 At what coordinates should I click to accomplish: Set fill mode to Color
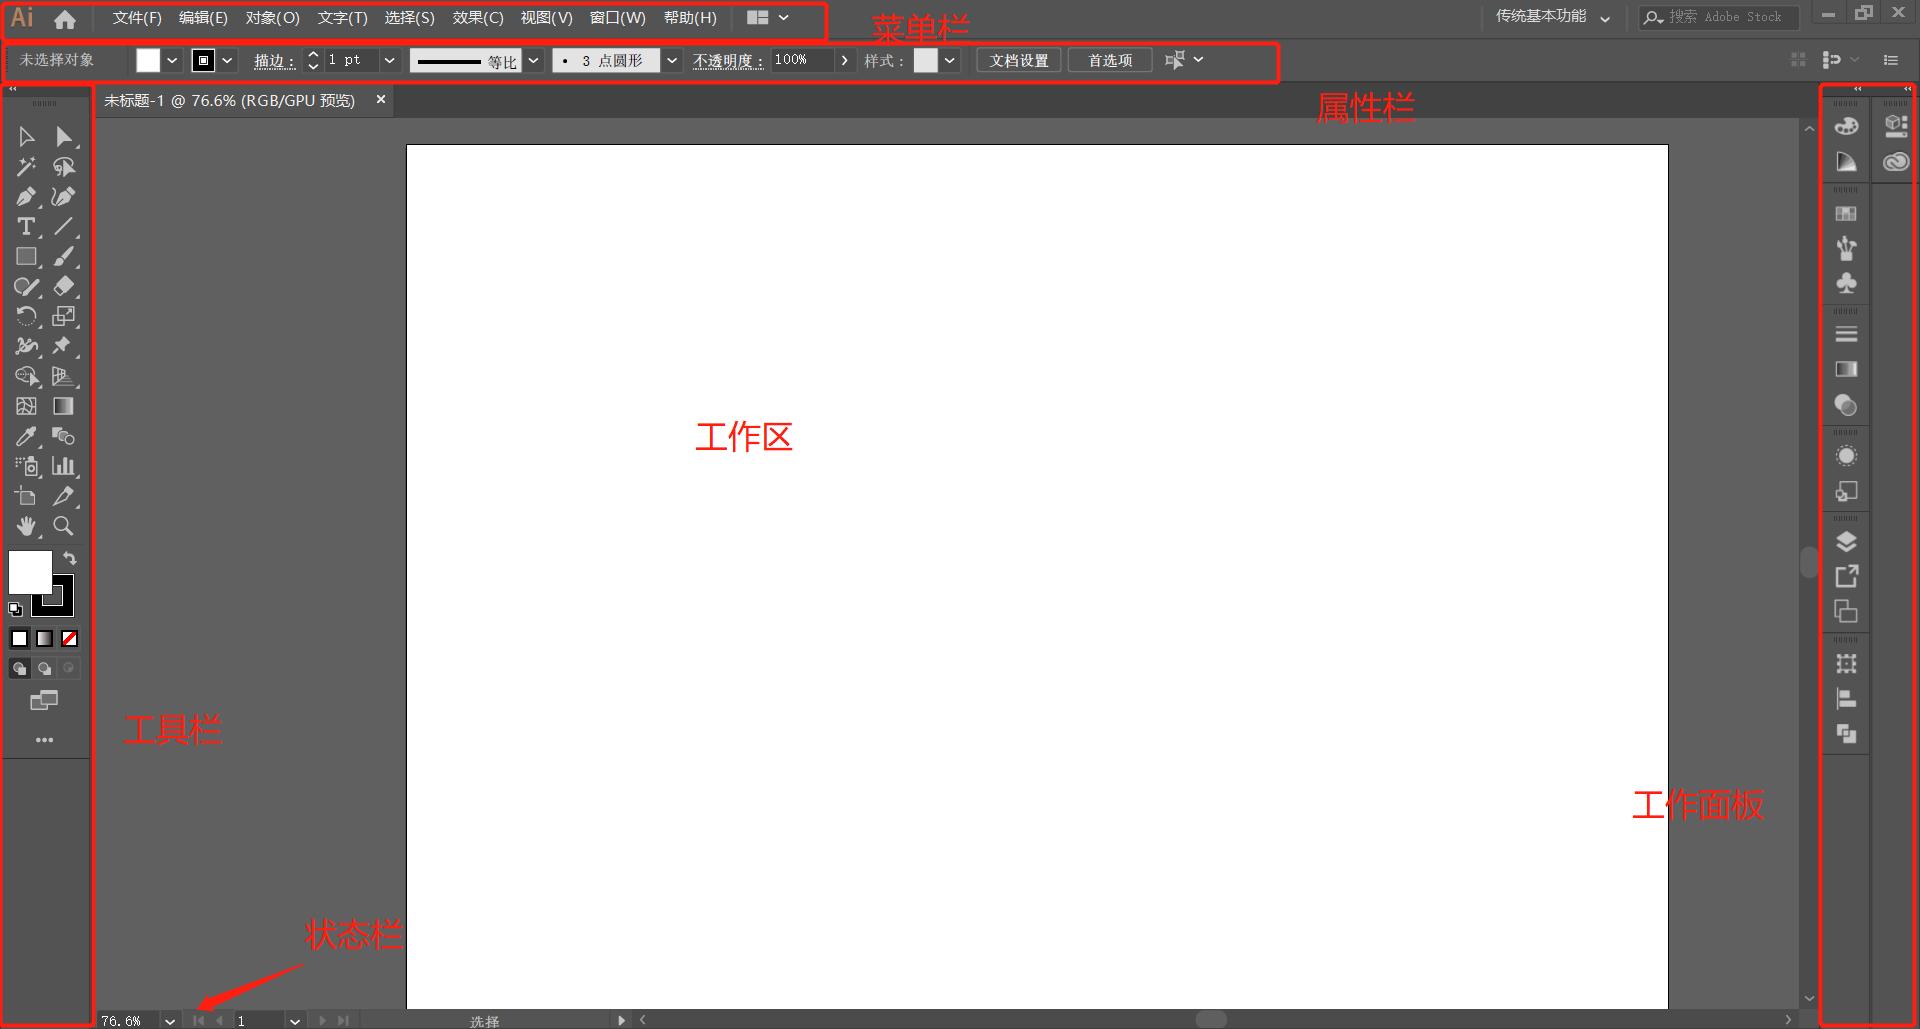[x=20, y=639]
